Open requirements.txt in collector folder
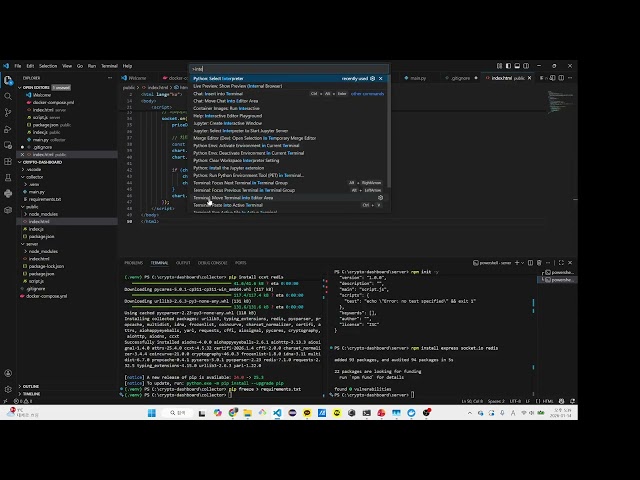Image resolution: width=640 pixels, height=480 pixels. pyautogui.click(x=44, y=199)
